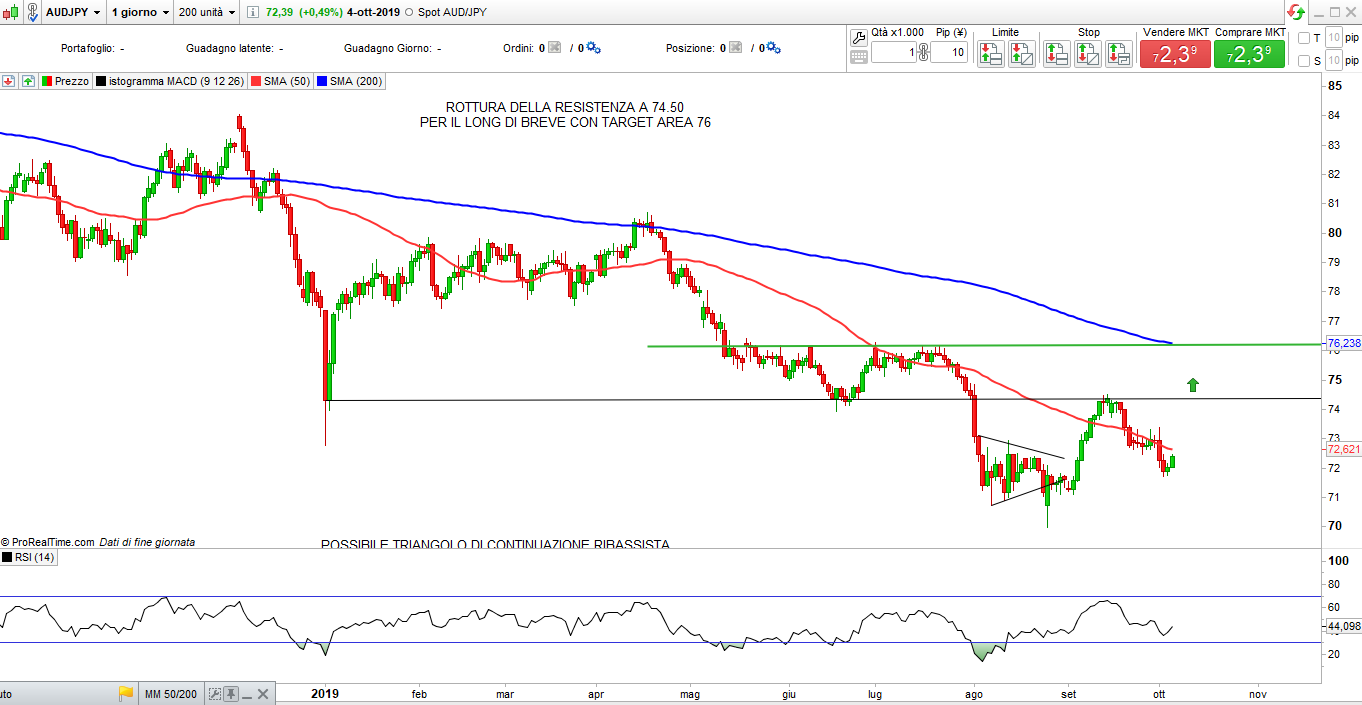This screenshot has height=705, width=1362.
Task: Click the third Stop order icon
Action: pyautogui.click(x=1120, y=54)
